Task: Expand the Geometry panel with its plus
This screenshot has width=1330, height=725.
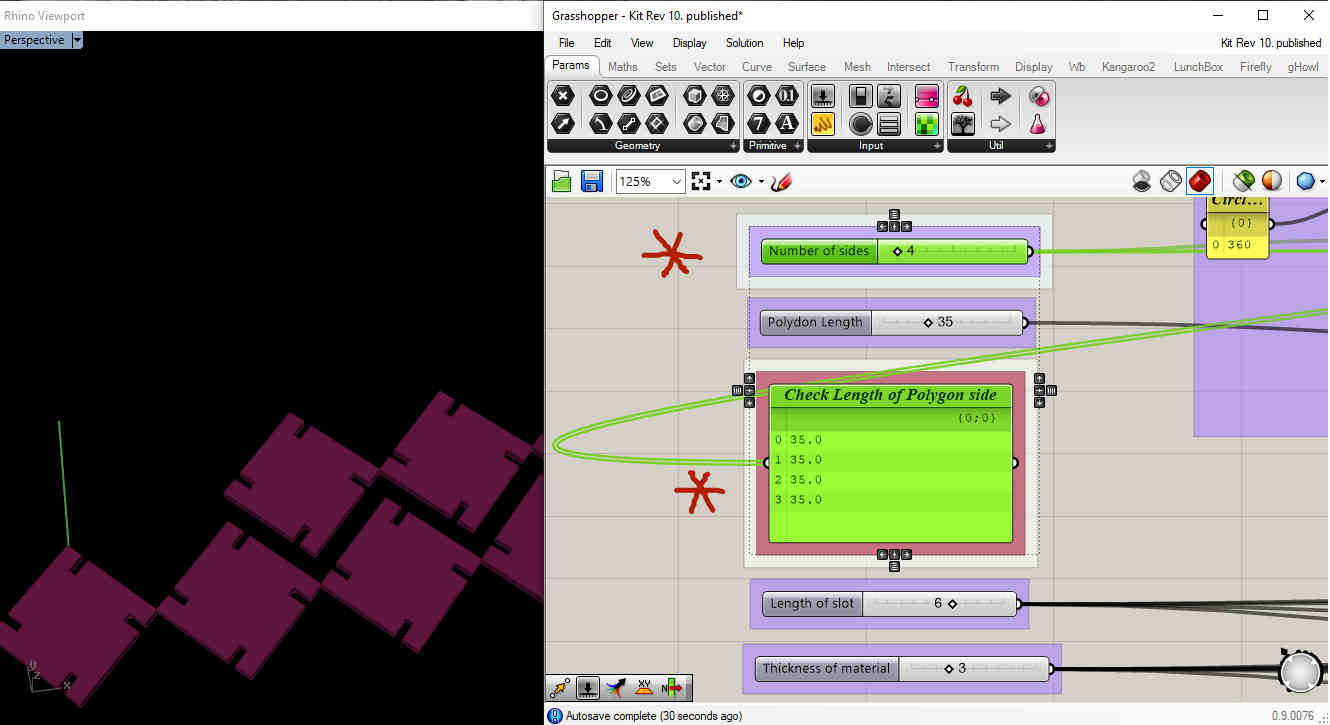Action: [x=733, y=146]
